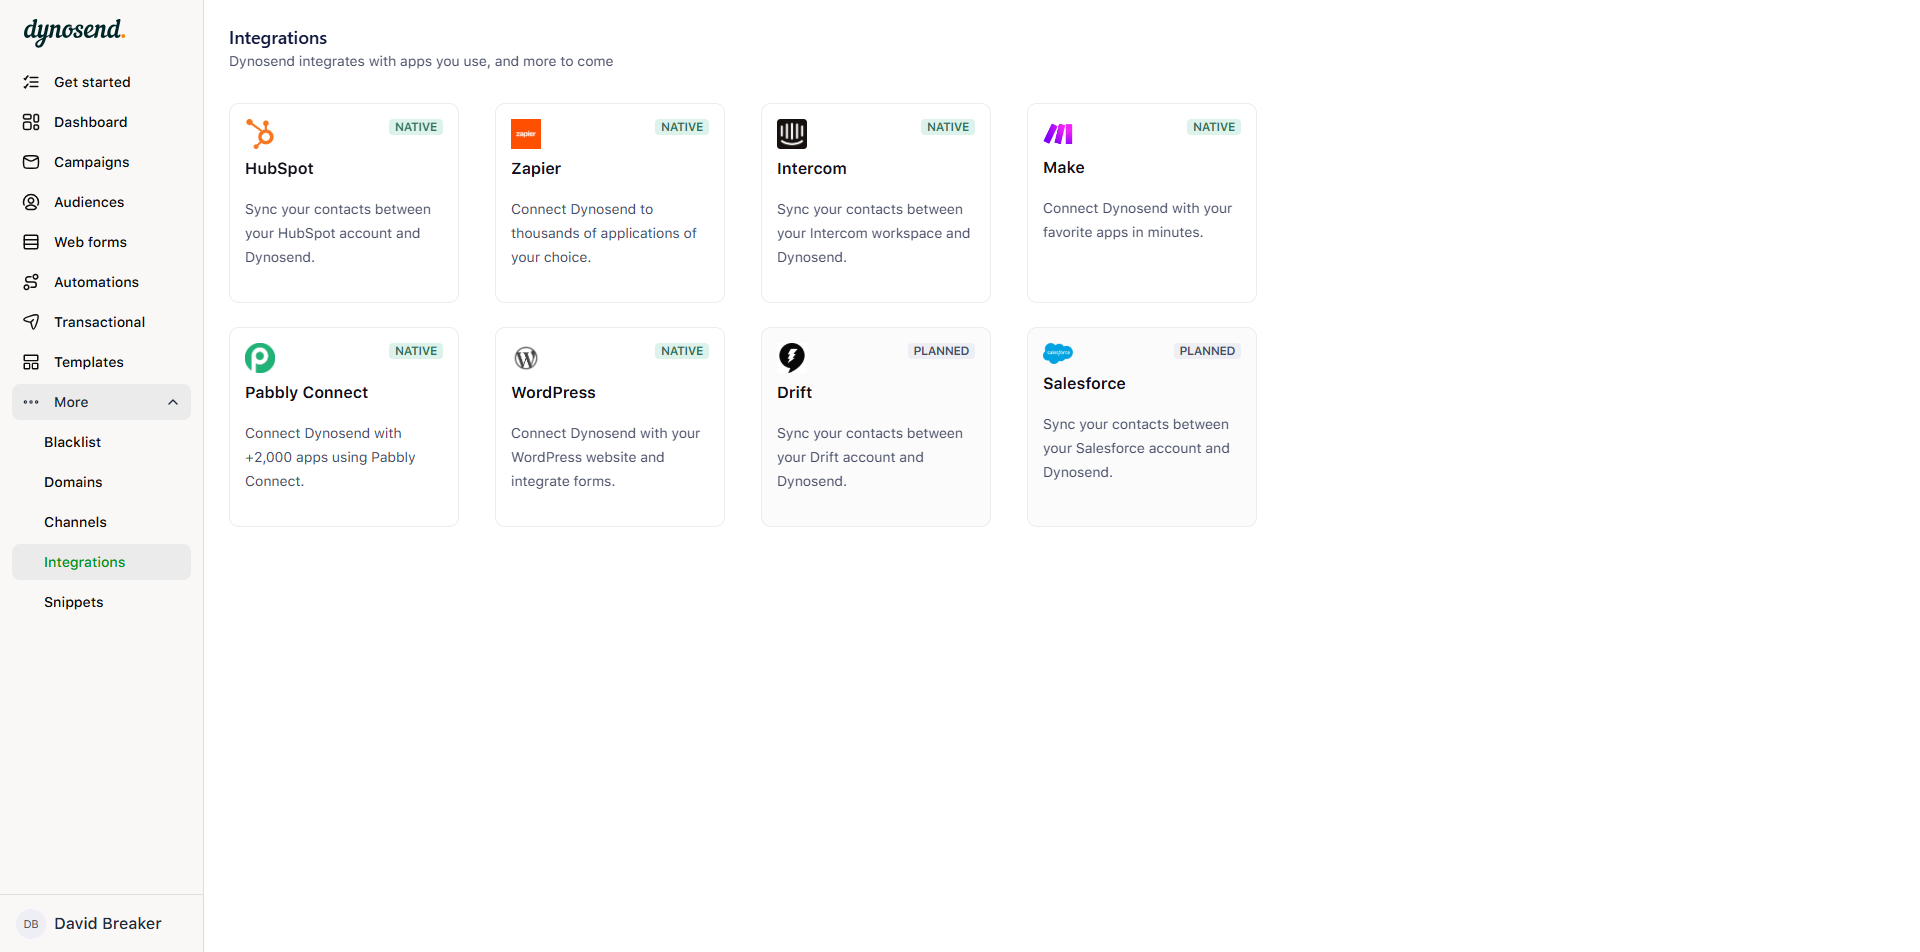
Task: Go to the Channels page
Action: 75,521
